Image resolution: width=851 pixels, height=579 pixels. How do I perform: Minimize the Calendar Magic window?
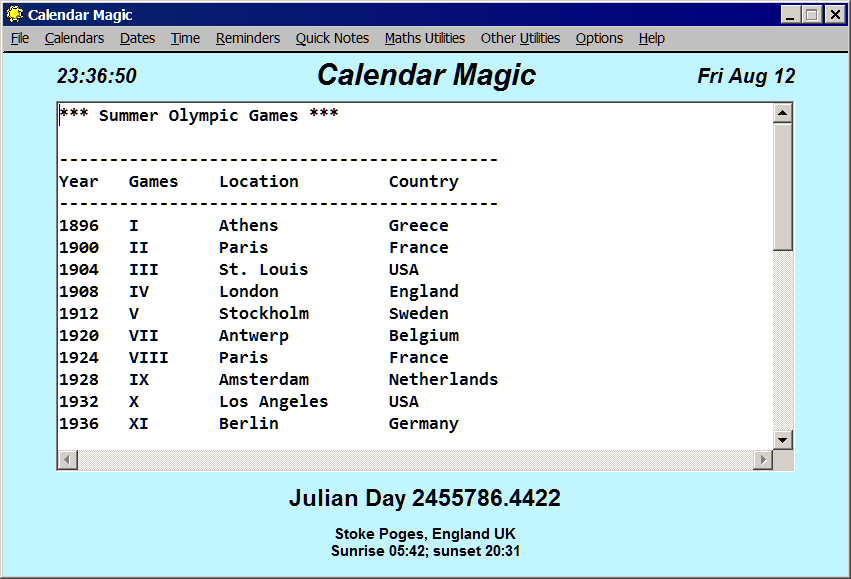point(790,15)
